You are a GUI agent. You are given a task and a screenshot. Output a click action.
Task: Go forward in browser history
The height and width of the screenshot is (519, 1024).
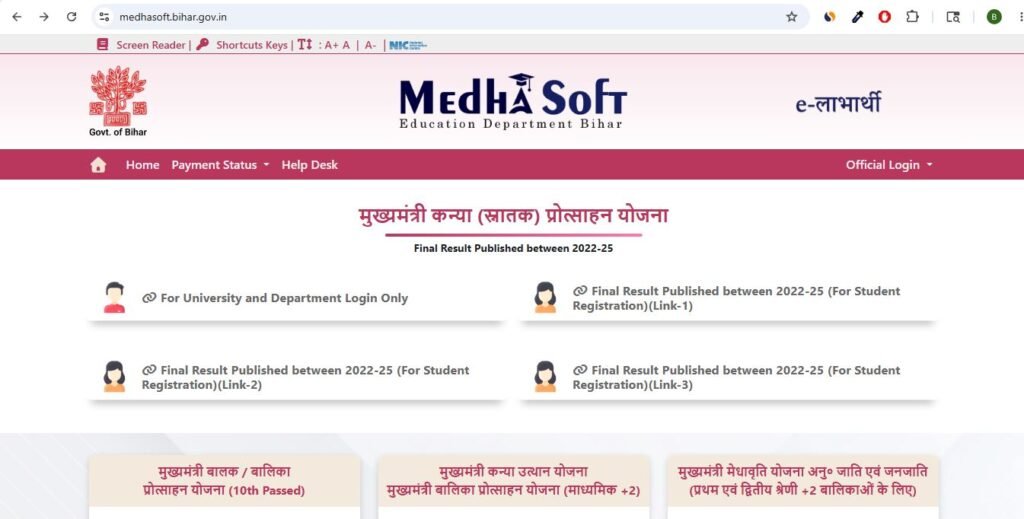tap(44, 17)
